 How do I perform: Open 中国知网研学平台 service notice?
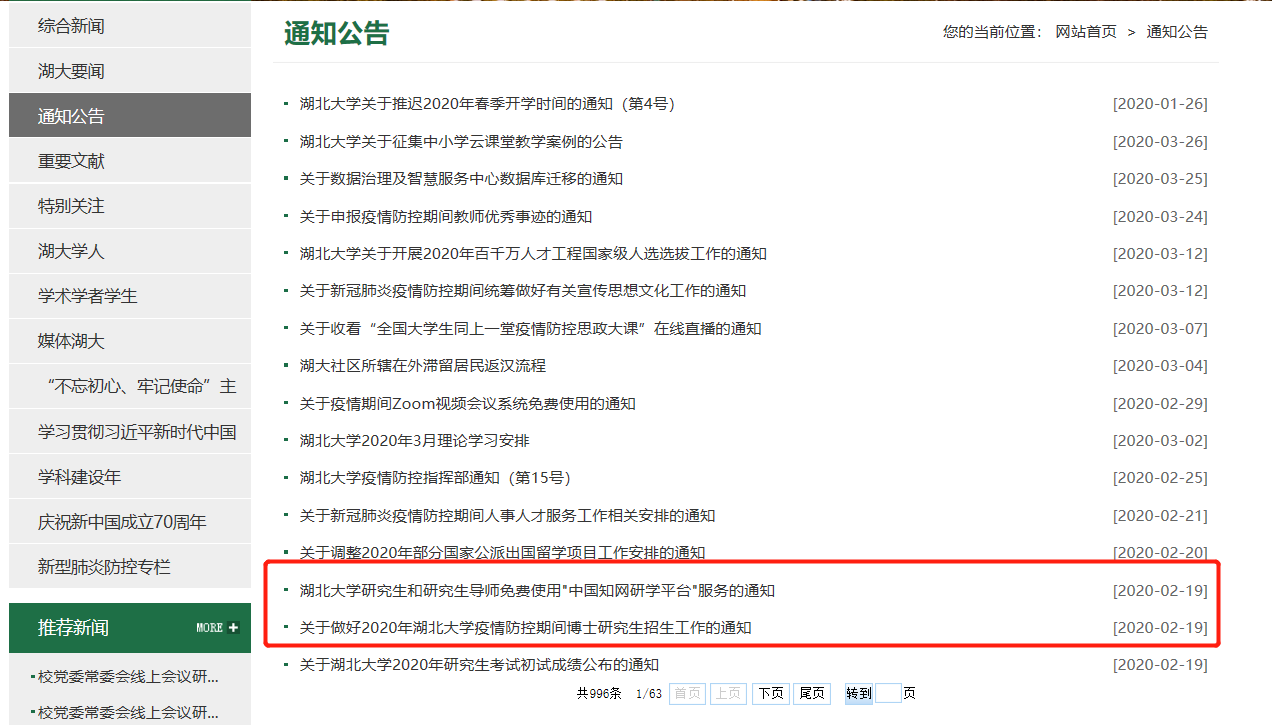[537, 591]
